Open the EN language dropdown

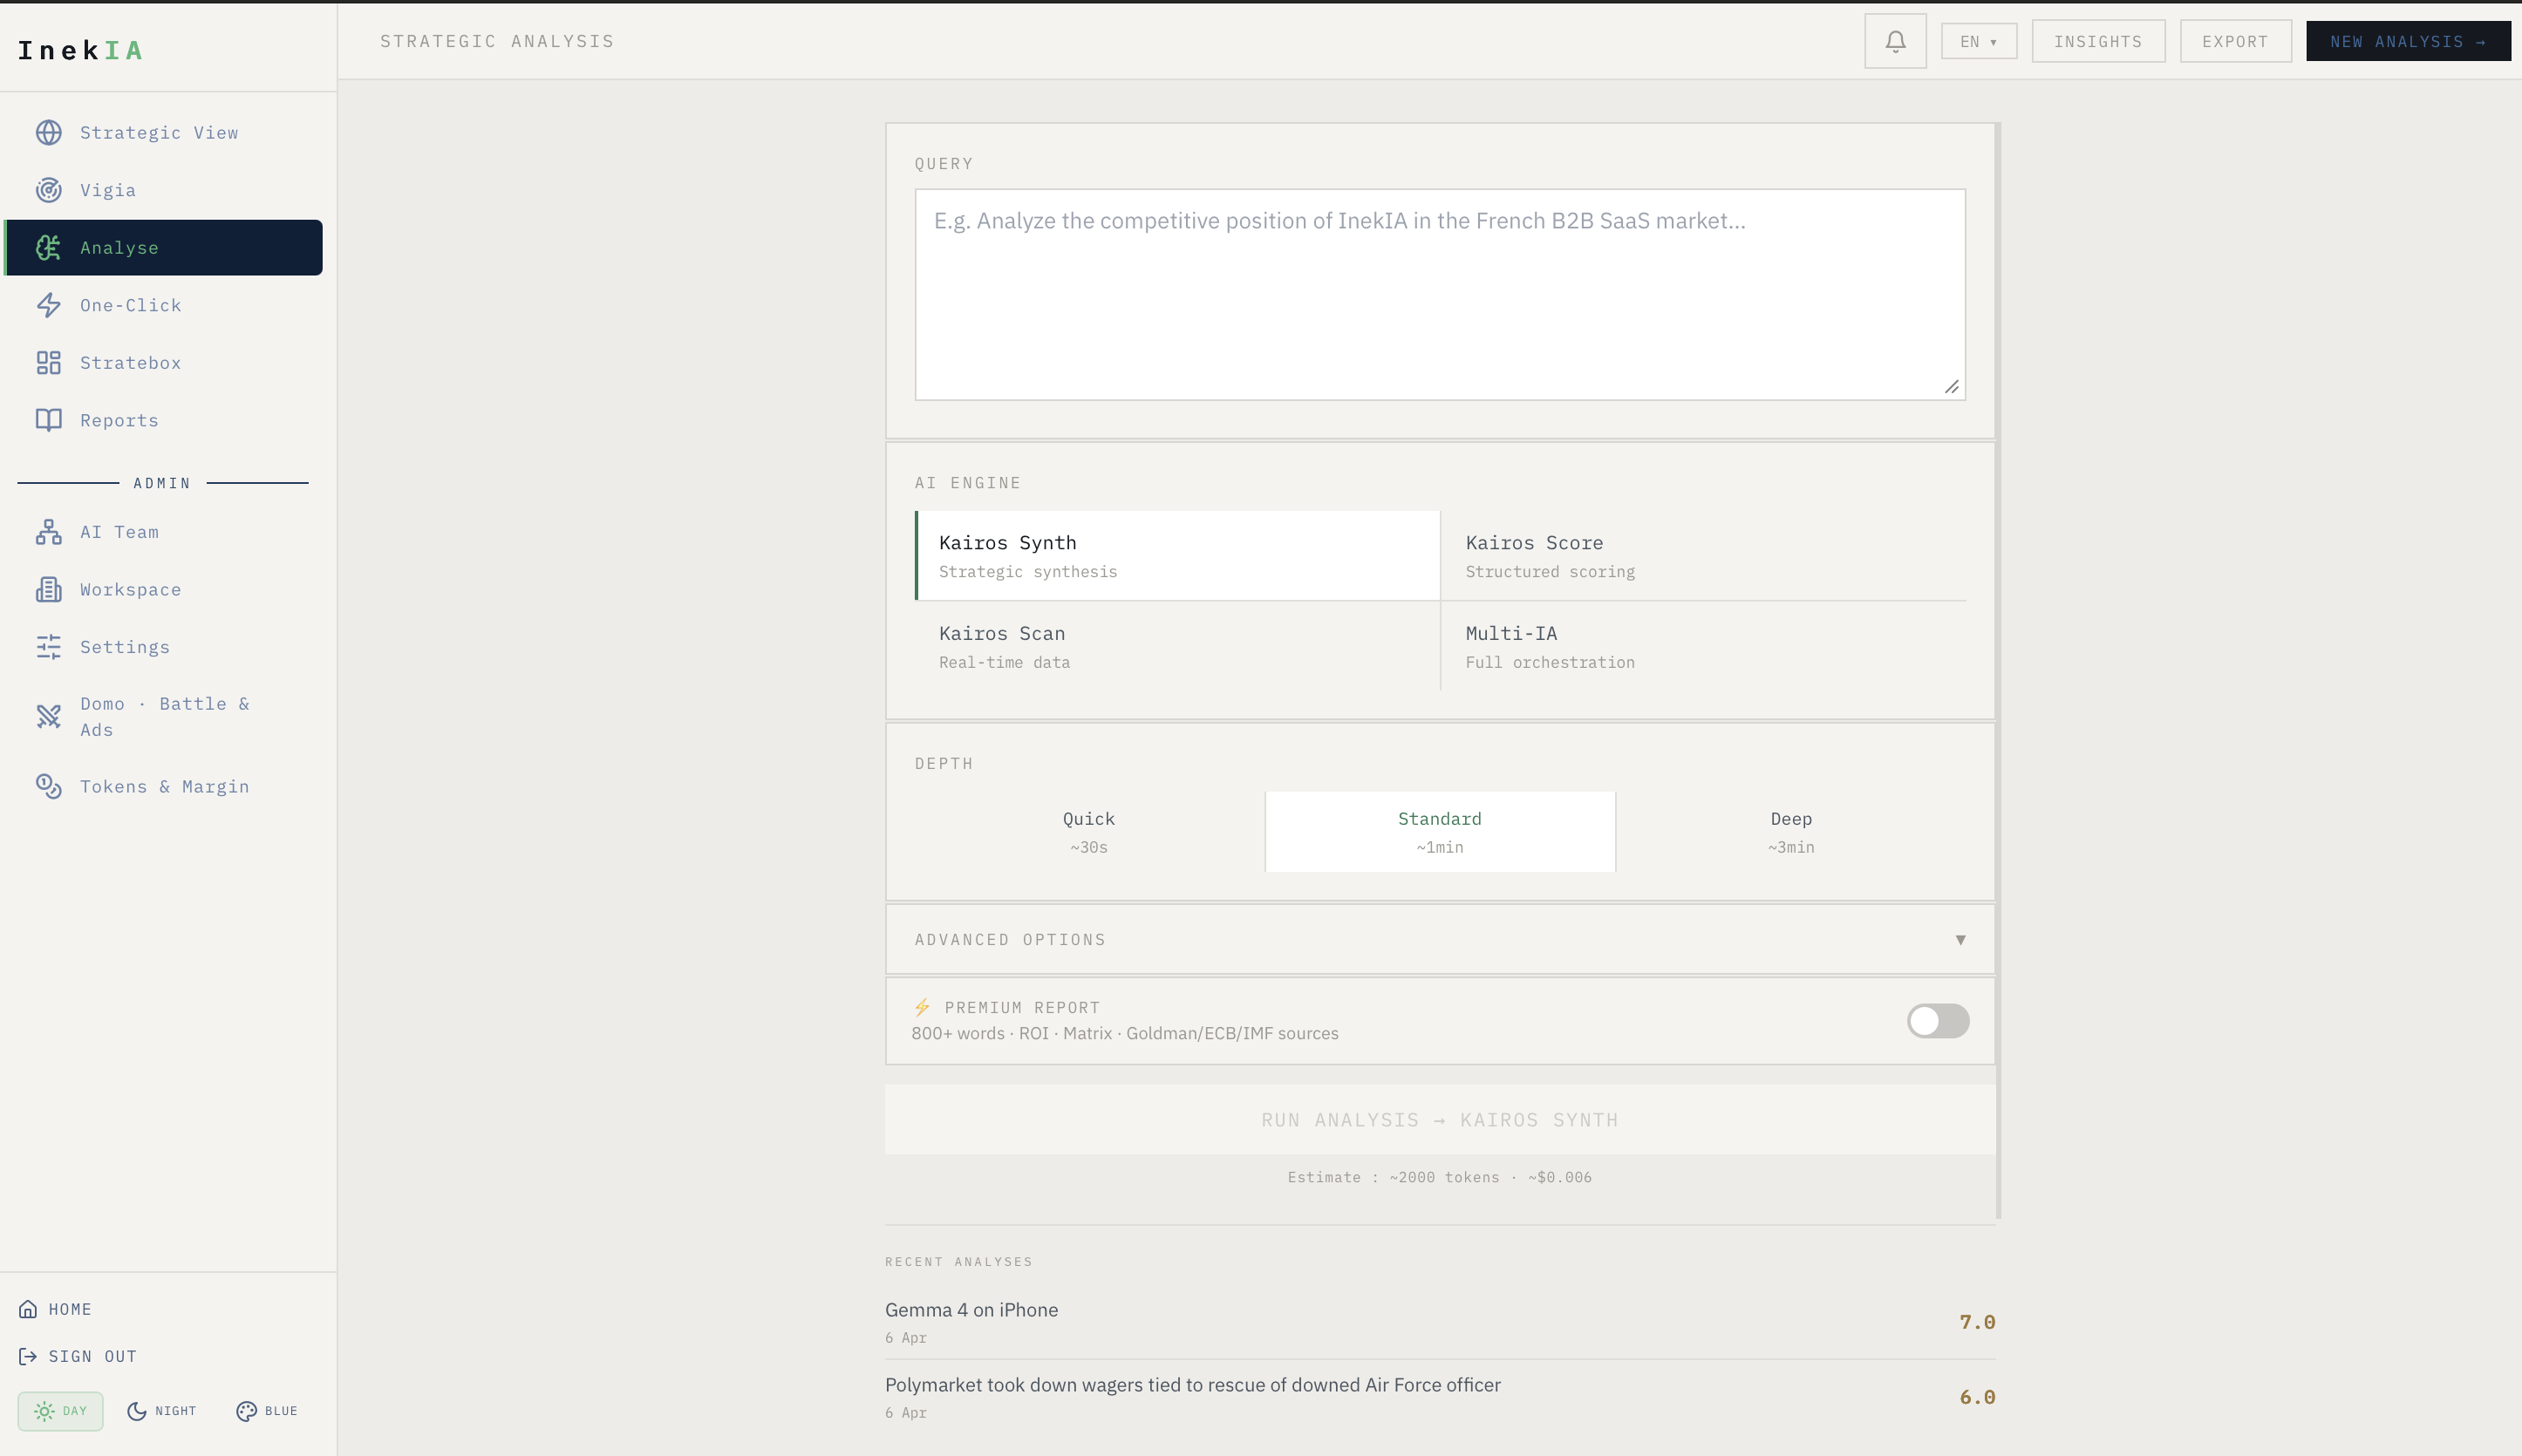1978,41
